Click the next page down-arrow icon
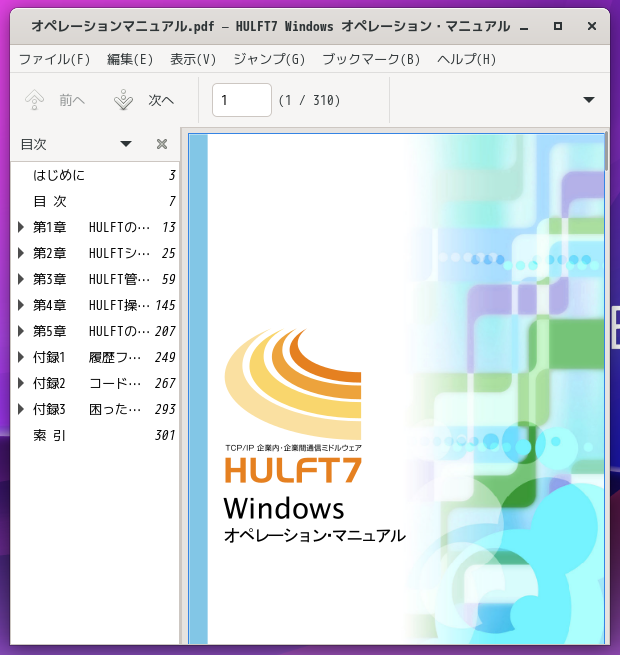The height and width of the screenshot is (655, 620). [123, 100]
